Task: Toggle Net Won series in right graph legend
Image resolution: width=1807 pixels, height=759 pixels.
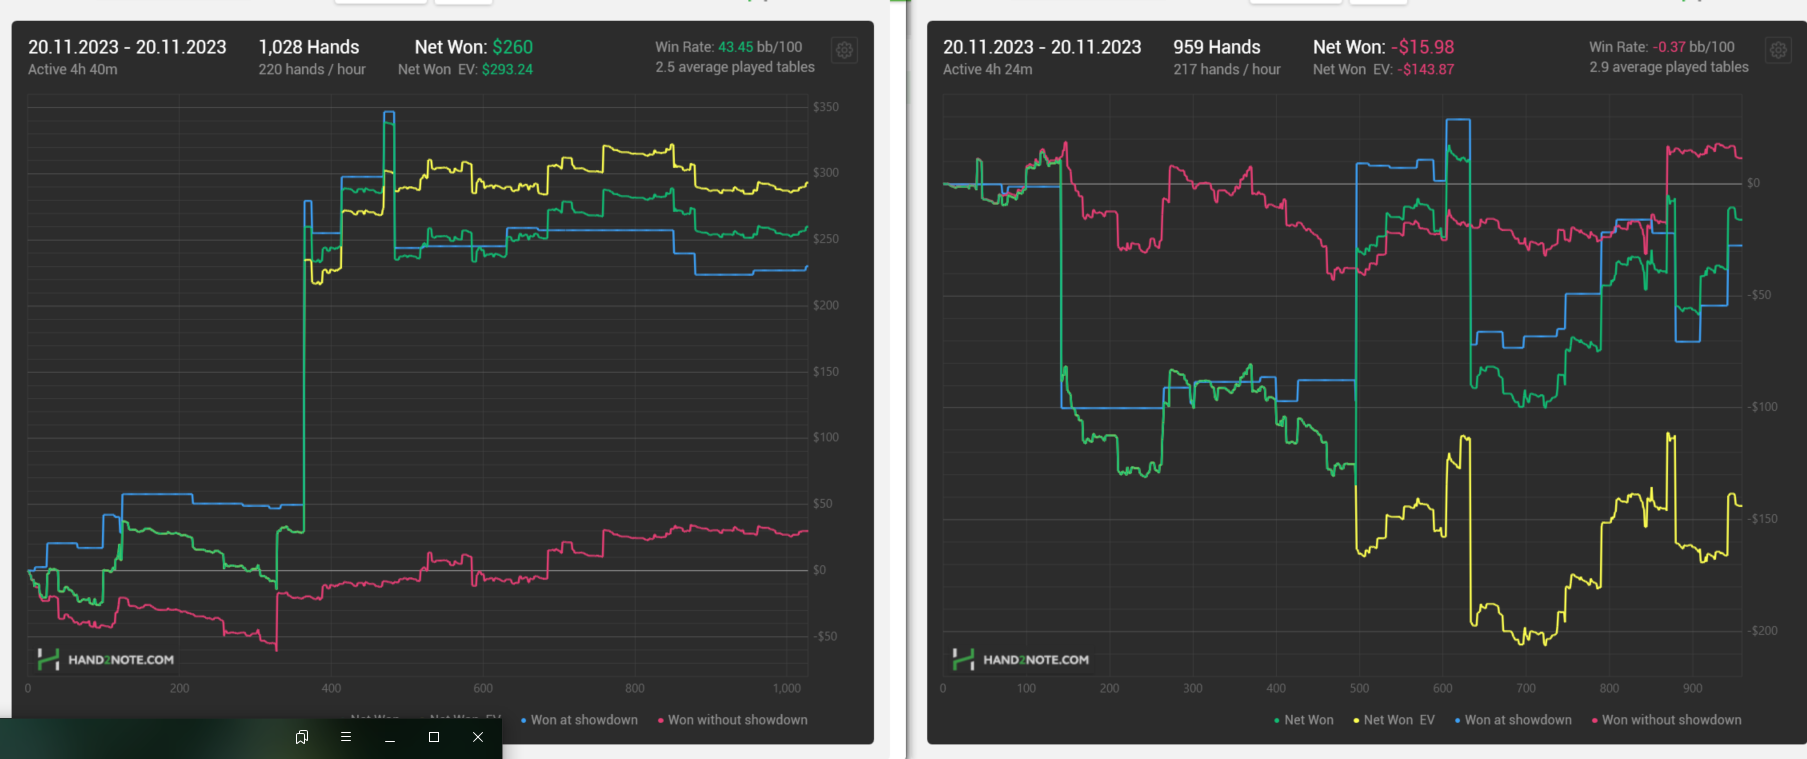Action: tap(1303, 720)
